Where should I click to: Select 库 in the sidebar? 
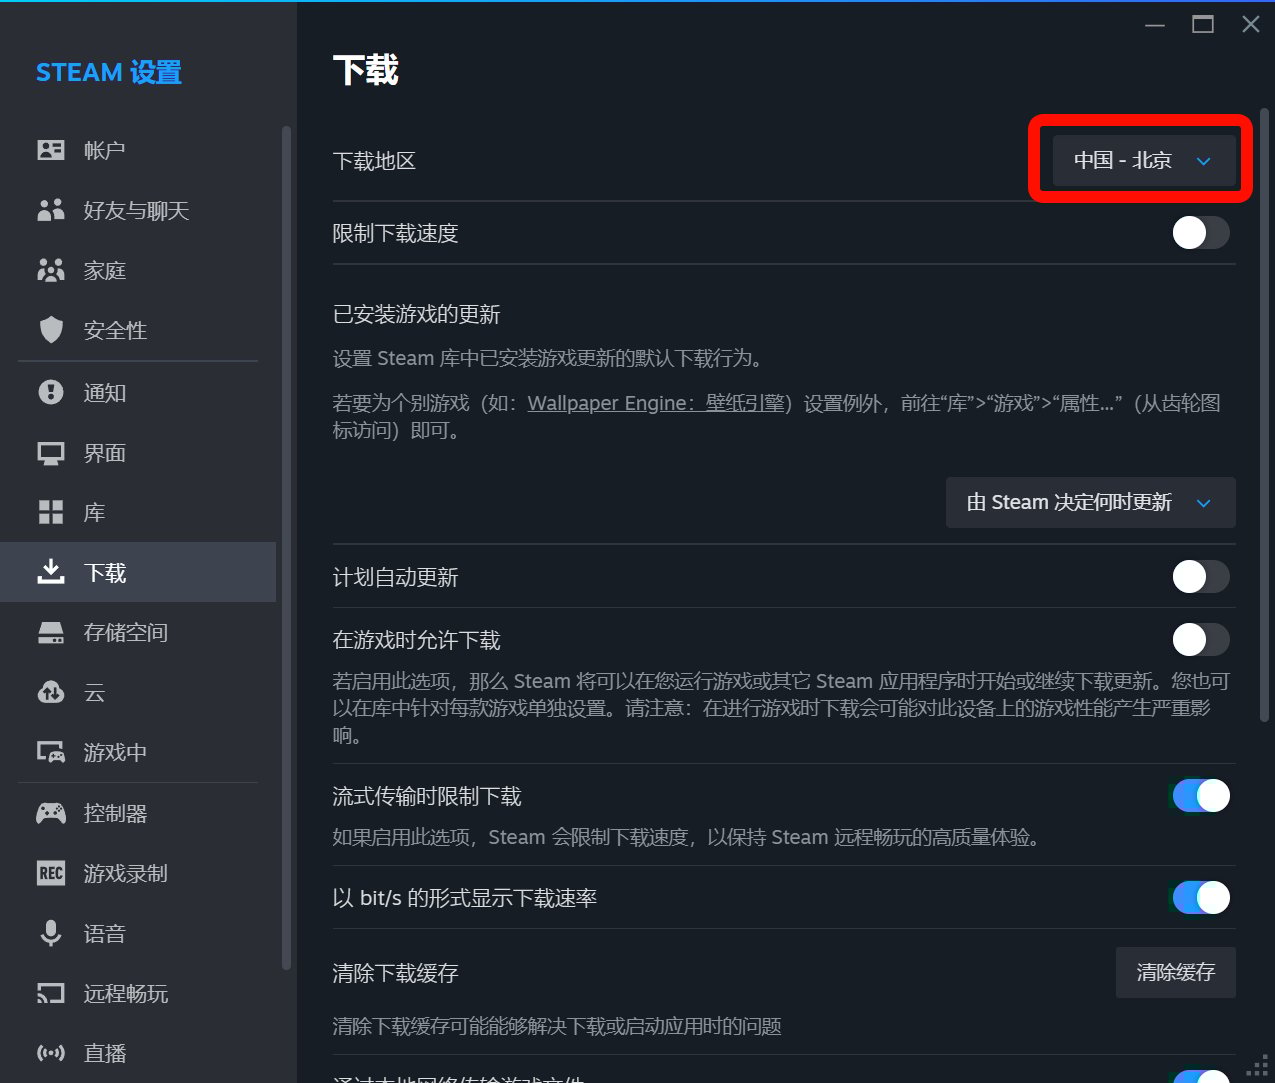[138, 513]
